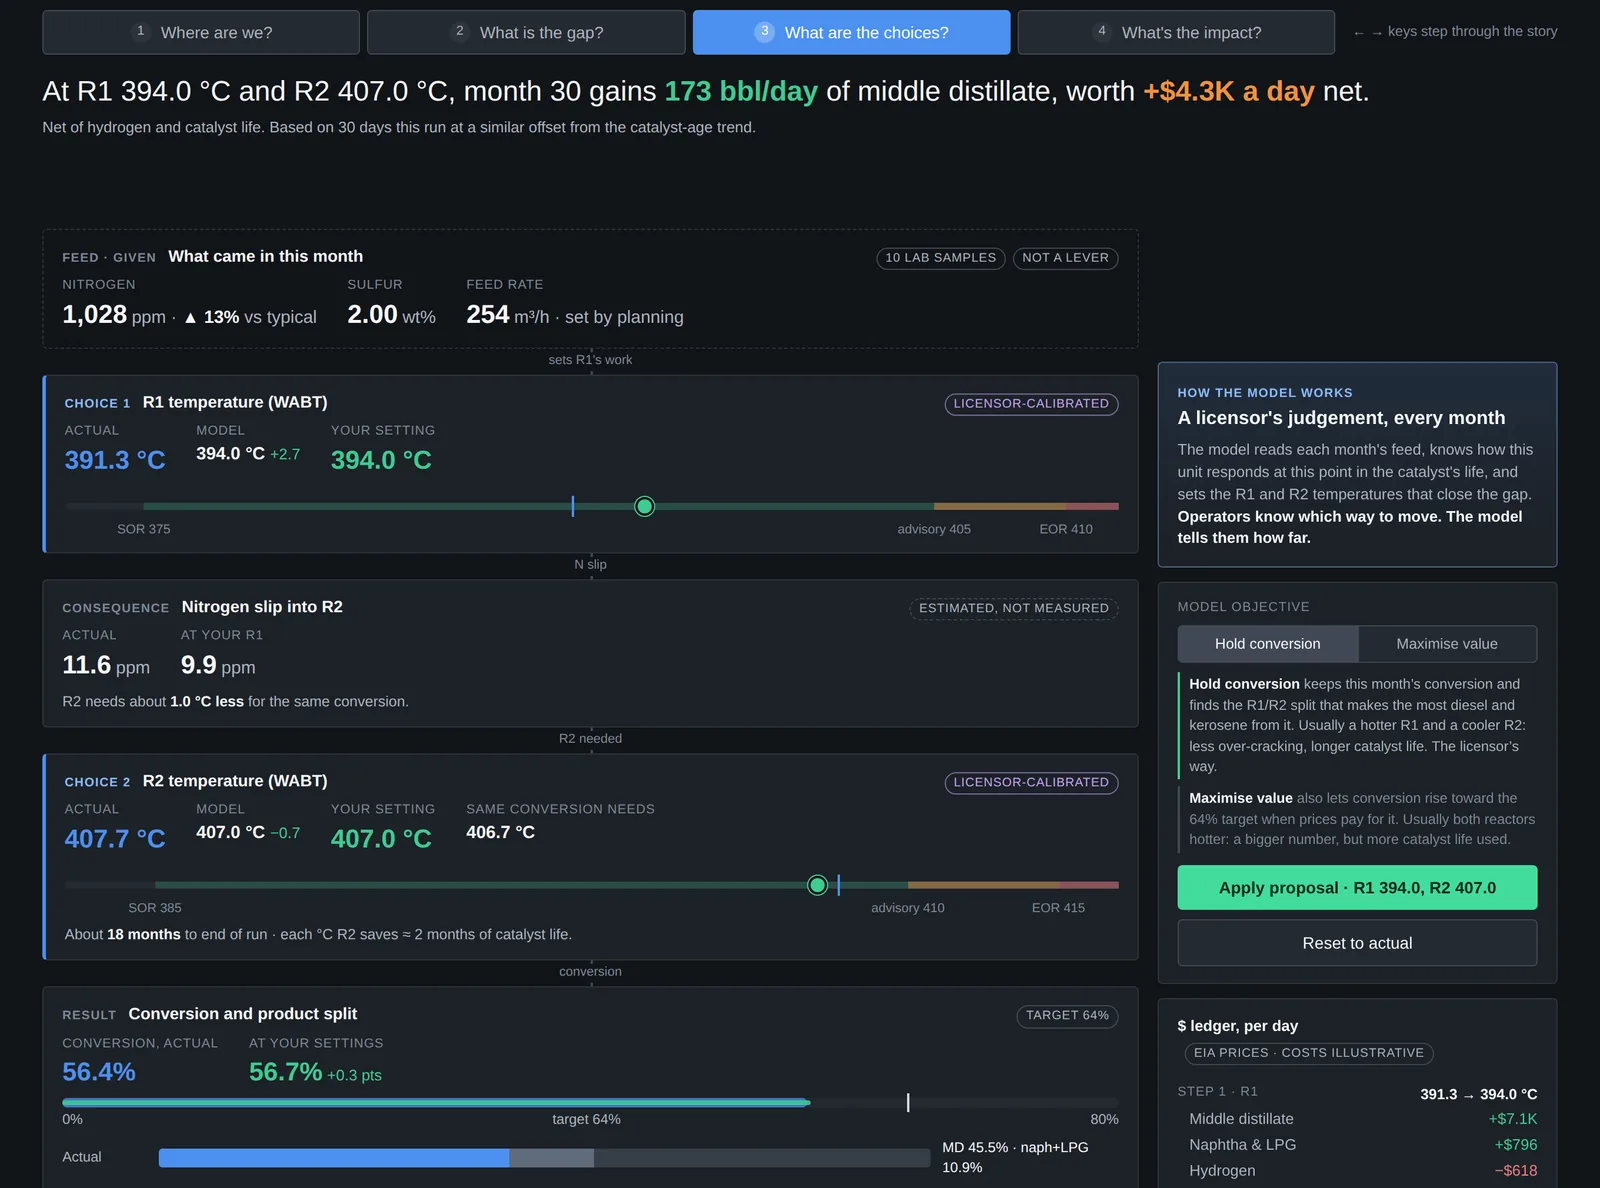The height and width of the screenshot is (1188, 1600).
Task: Click LICENSOR-CALIBRATED badge in Choice 2
Action: point(1031,783)
